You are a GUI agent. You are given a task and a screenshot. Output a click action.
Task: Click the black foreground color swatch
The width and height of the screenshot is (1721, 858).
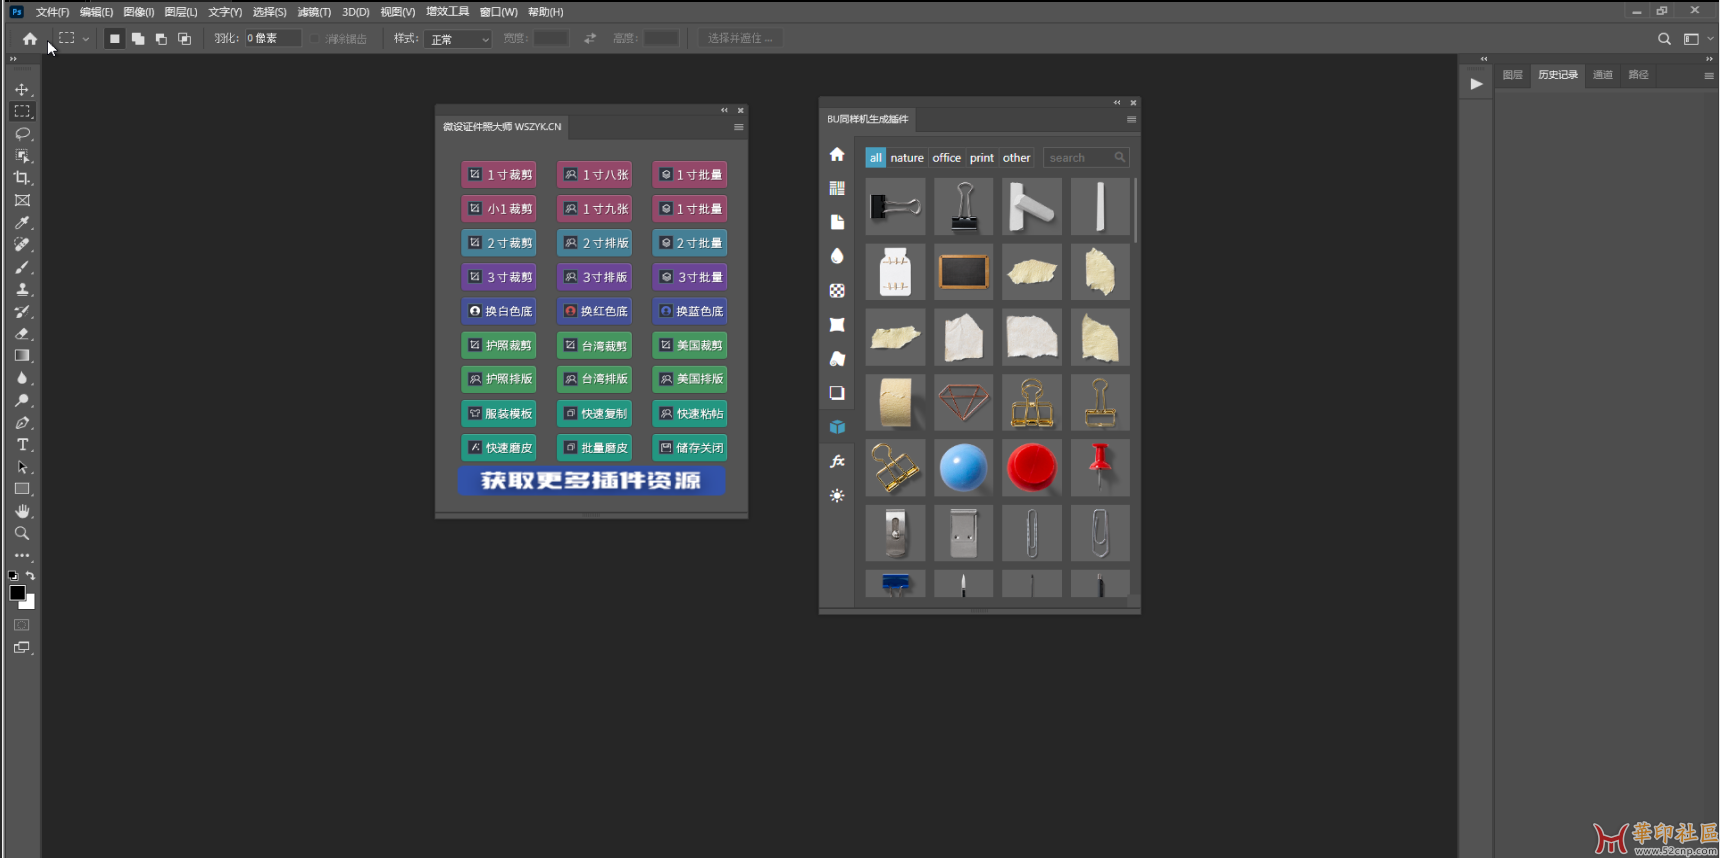click(16, 592)
